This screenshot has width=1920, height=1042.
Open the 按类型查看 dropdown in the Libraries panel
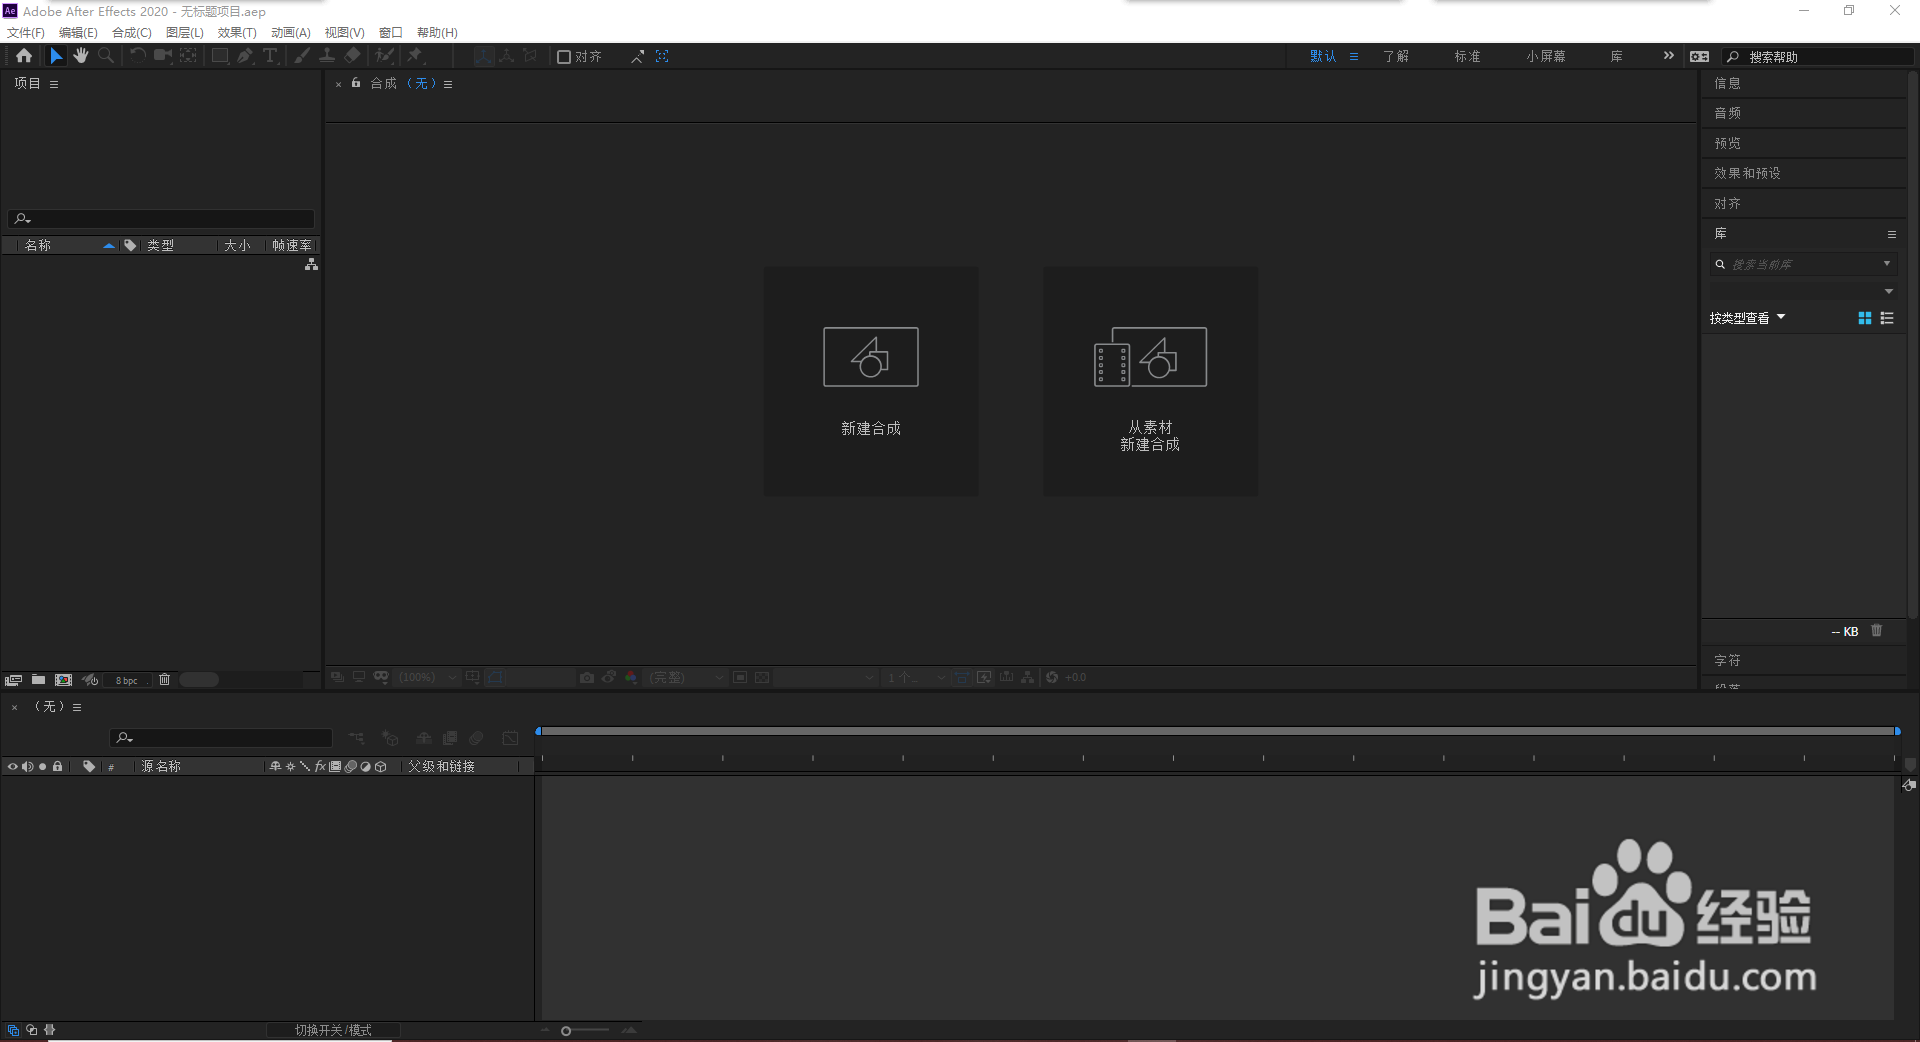click(x=1746, y=317)
